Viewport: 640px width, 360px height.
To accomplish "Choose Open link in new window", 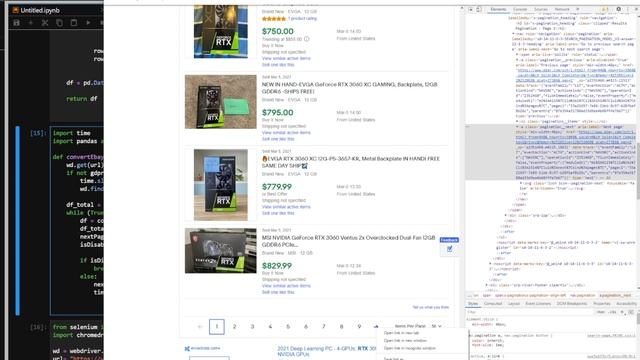I will point(405,340).
